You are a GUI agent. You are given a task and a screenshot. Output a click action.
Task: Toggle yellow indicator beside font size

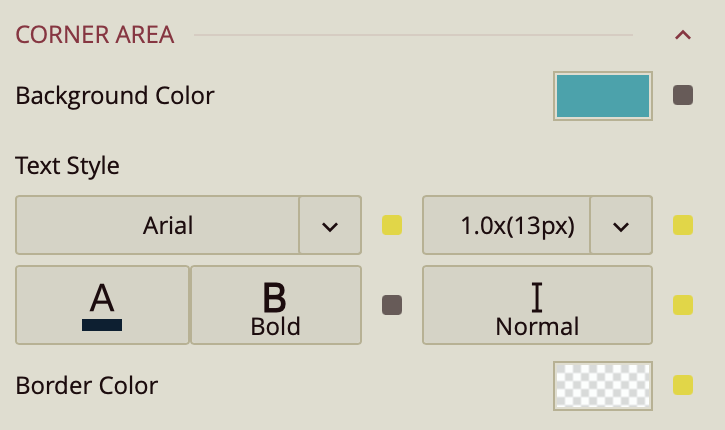683,225
